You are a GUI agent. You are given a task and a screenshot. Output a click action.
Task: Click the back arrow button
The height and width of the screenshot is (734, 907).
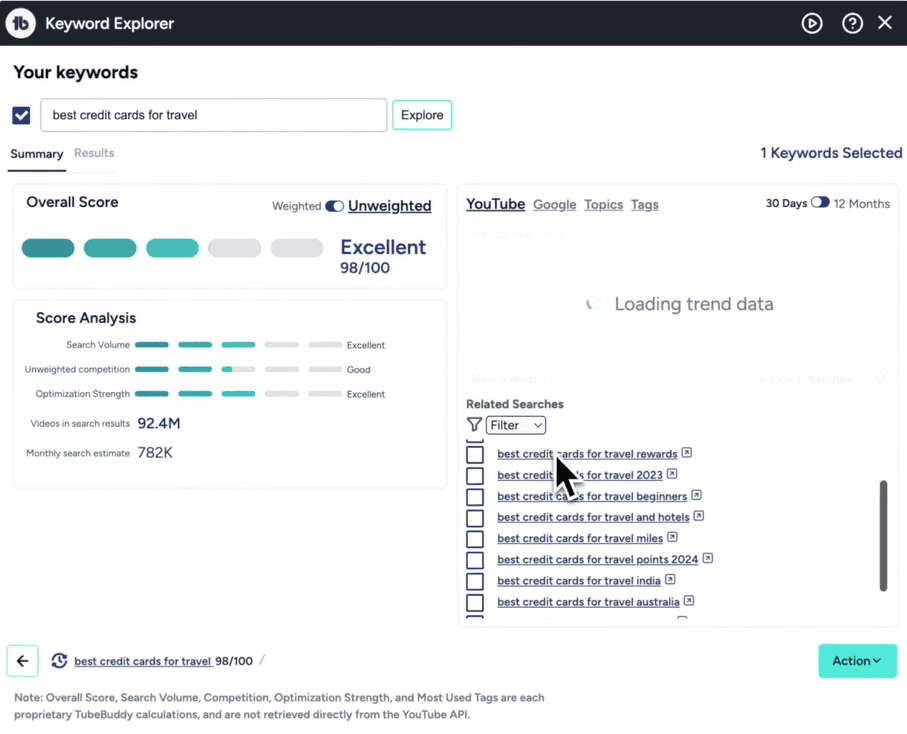(x=23, y=661)
